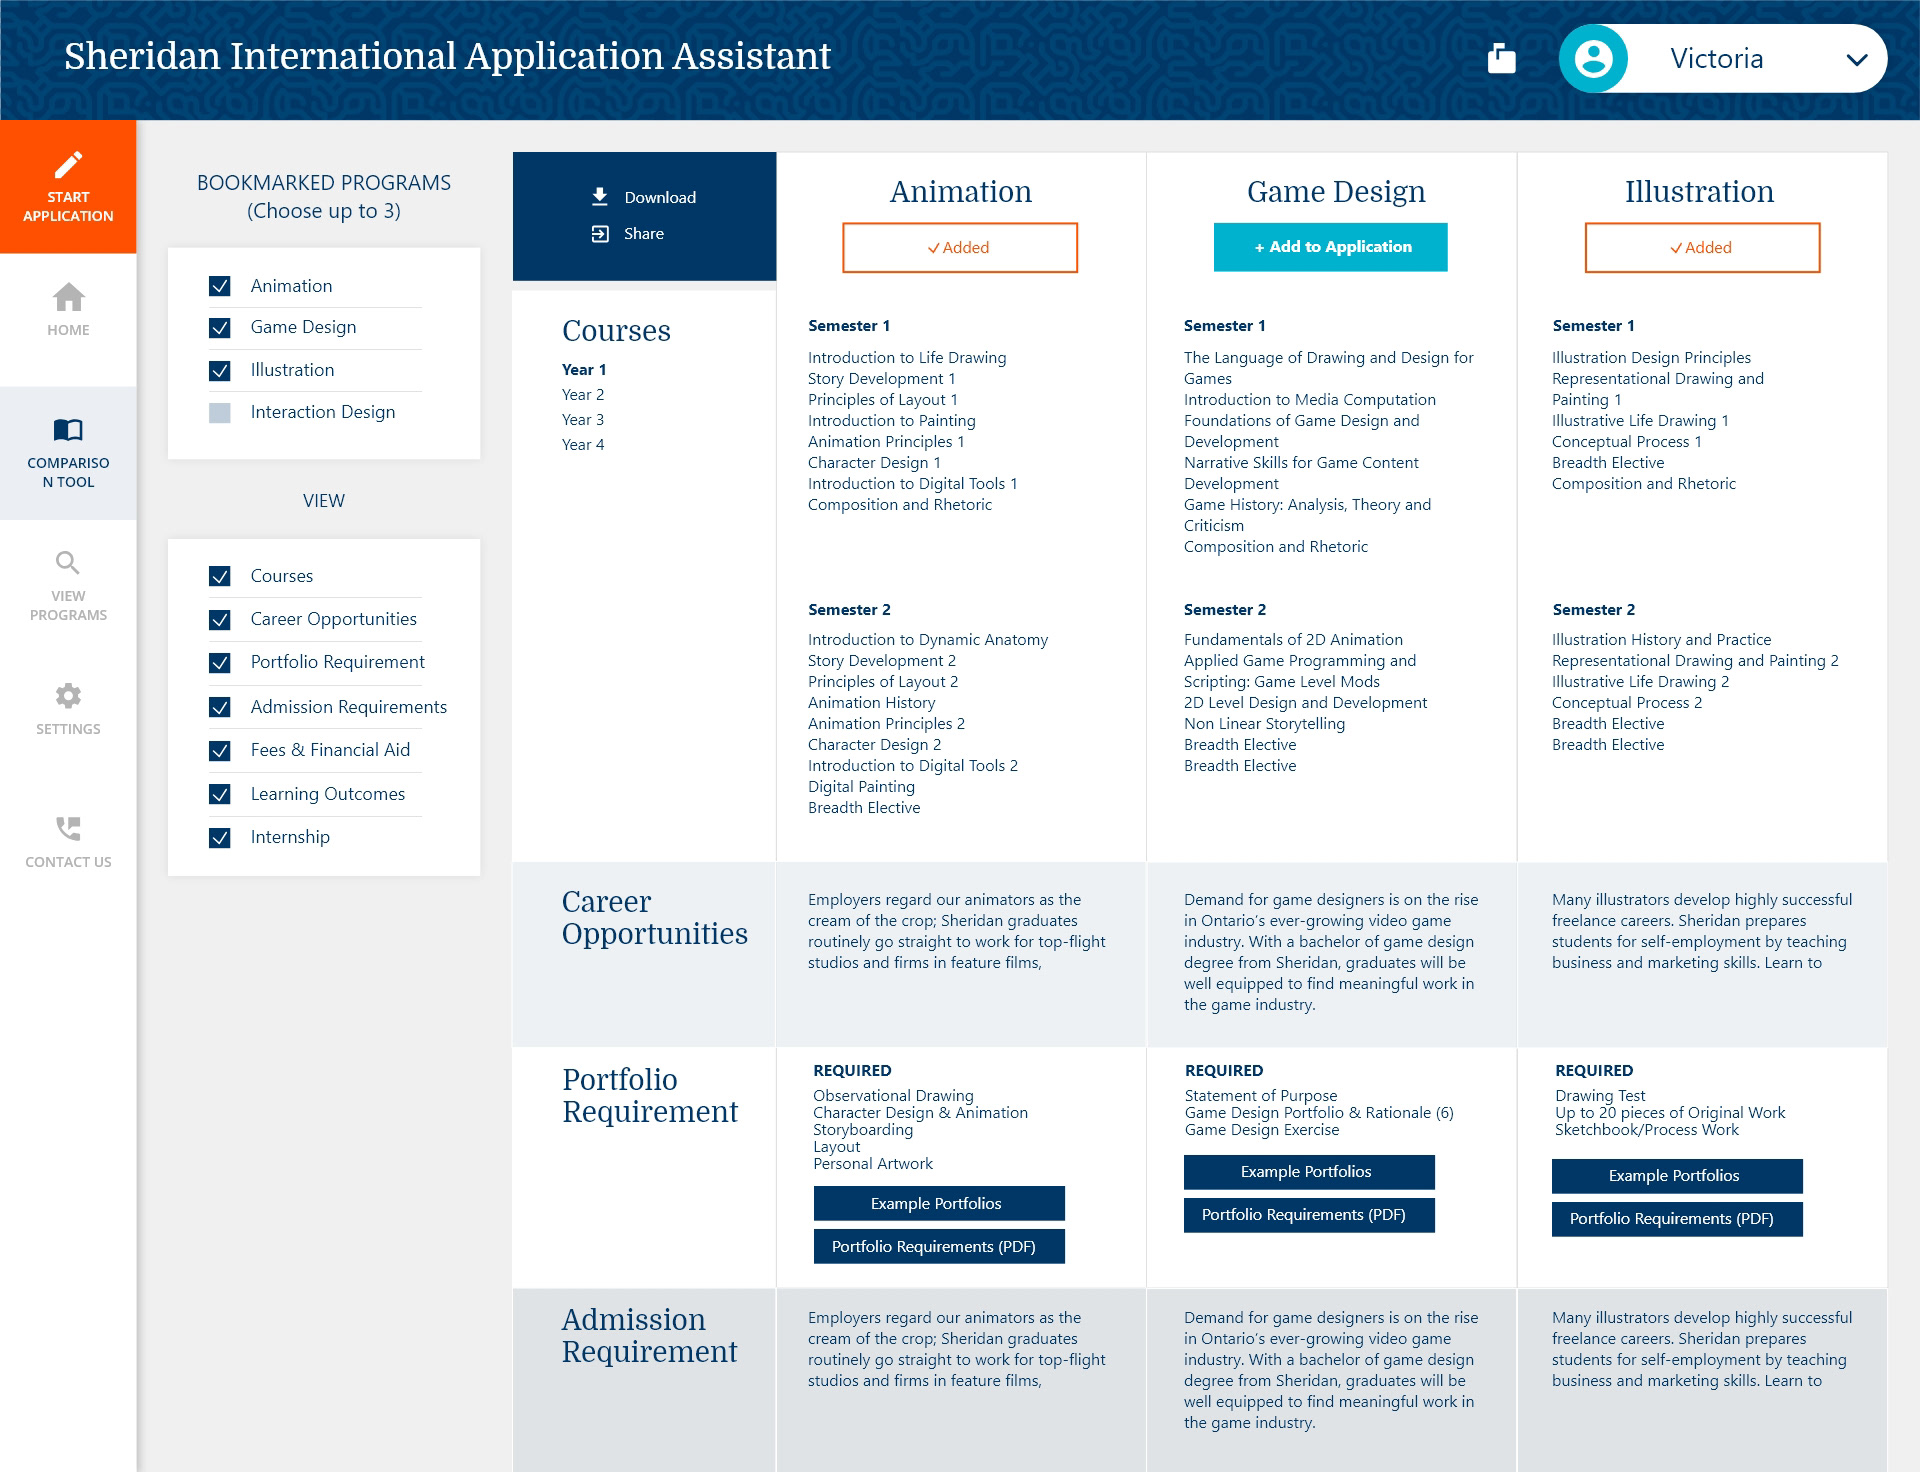Viewport: 1920px width, 1472px height.
Task: Click Start Application sidebar label
Action: coord(68,206)
